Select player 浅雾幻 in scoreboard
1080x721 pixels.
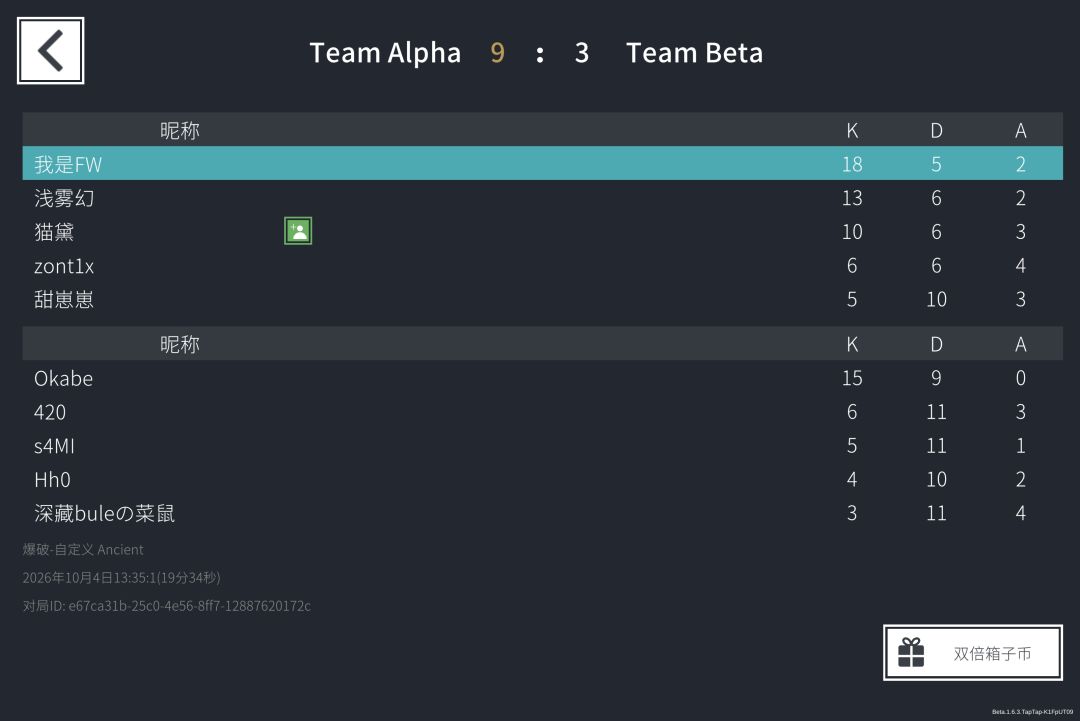click(x=542, y=198)
